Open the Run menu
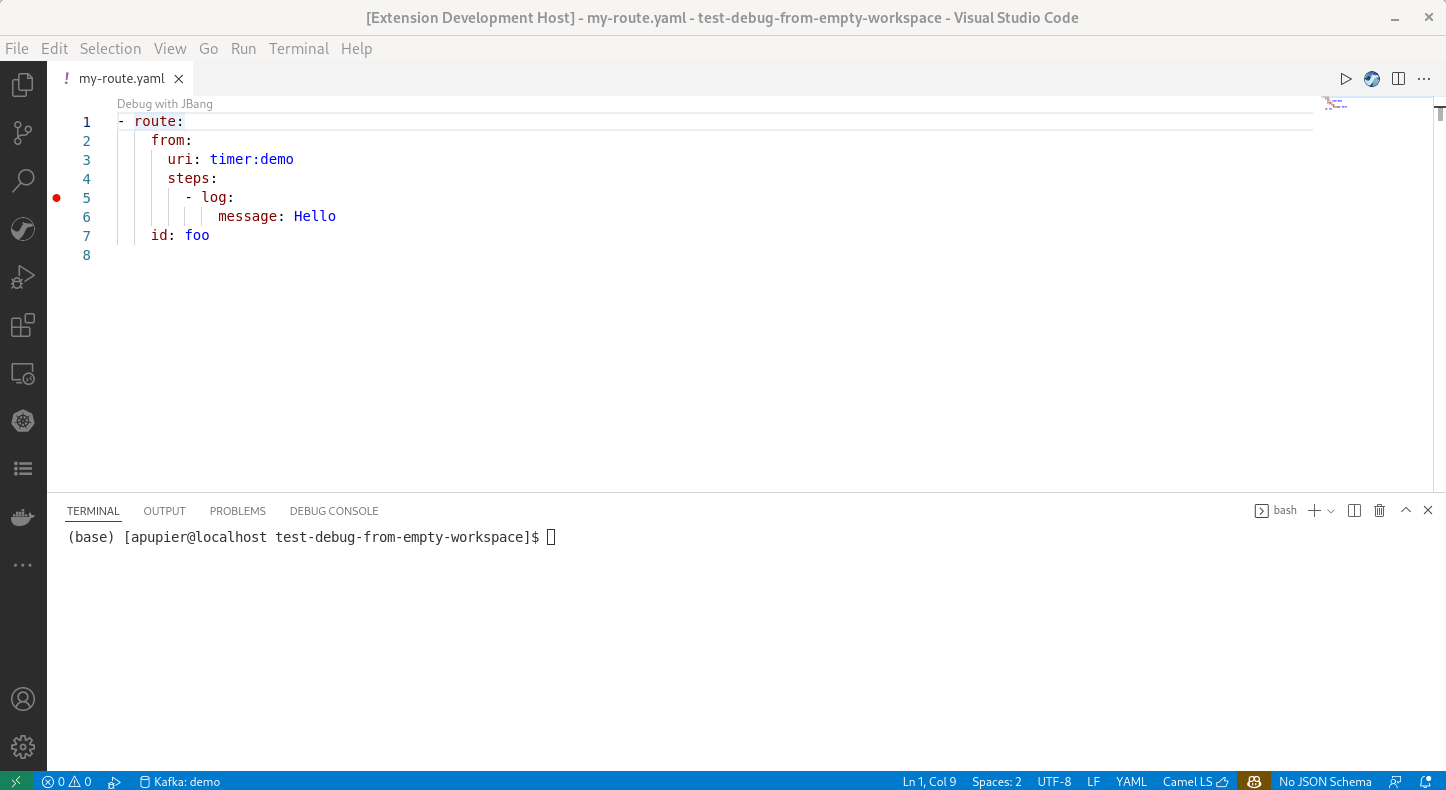1446x790 pixels. click(x=243, y=48)
